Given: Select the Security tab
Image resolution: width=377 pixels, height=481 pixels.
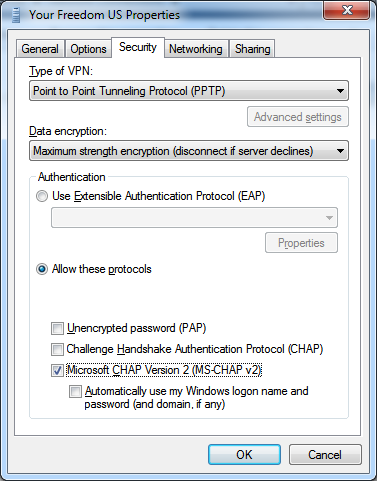Looking at the screenshot, I should [x=138, y=47].
